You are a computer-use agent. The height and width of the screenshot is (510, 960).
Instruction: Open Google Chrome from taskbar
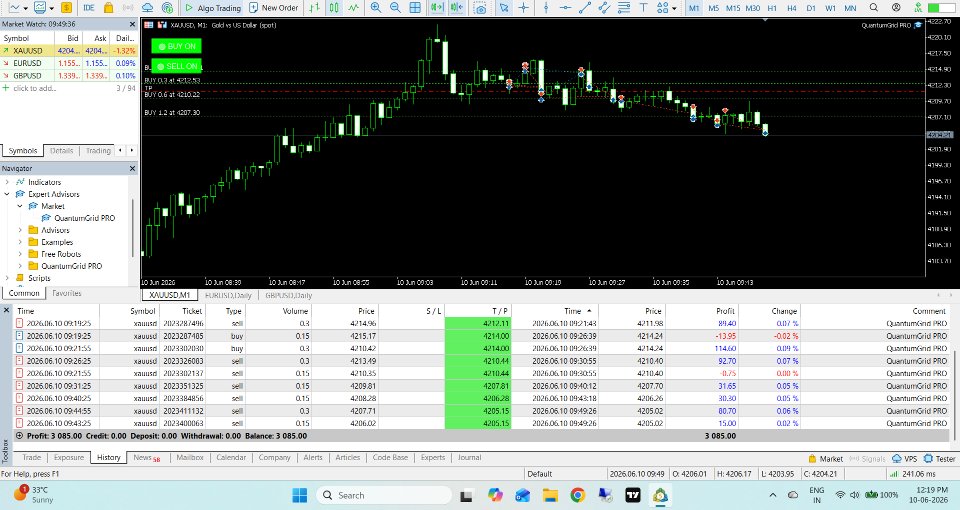(x=577, y=495)
